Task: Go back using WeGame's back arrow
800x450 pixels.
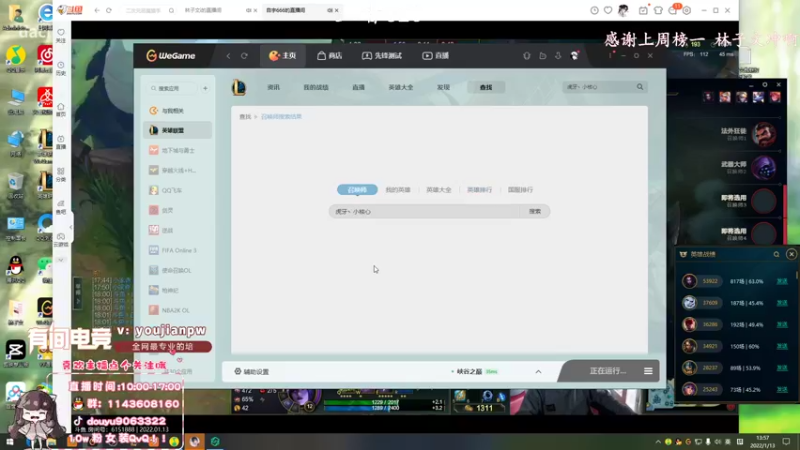Action: pyautogui.click(x=228, y=56)
